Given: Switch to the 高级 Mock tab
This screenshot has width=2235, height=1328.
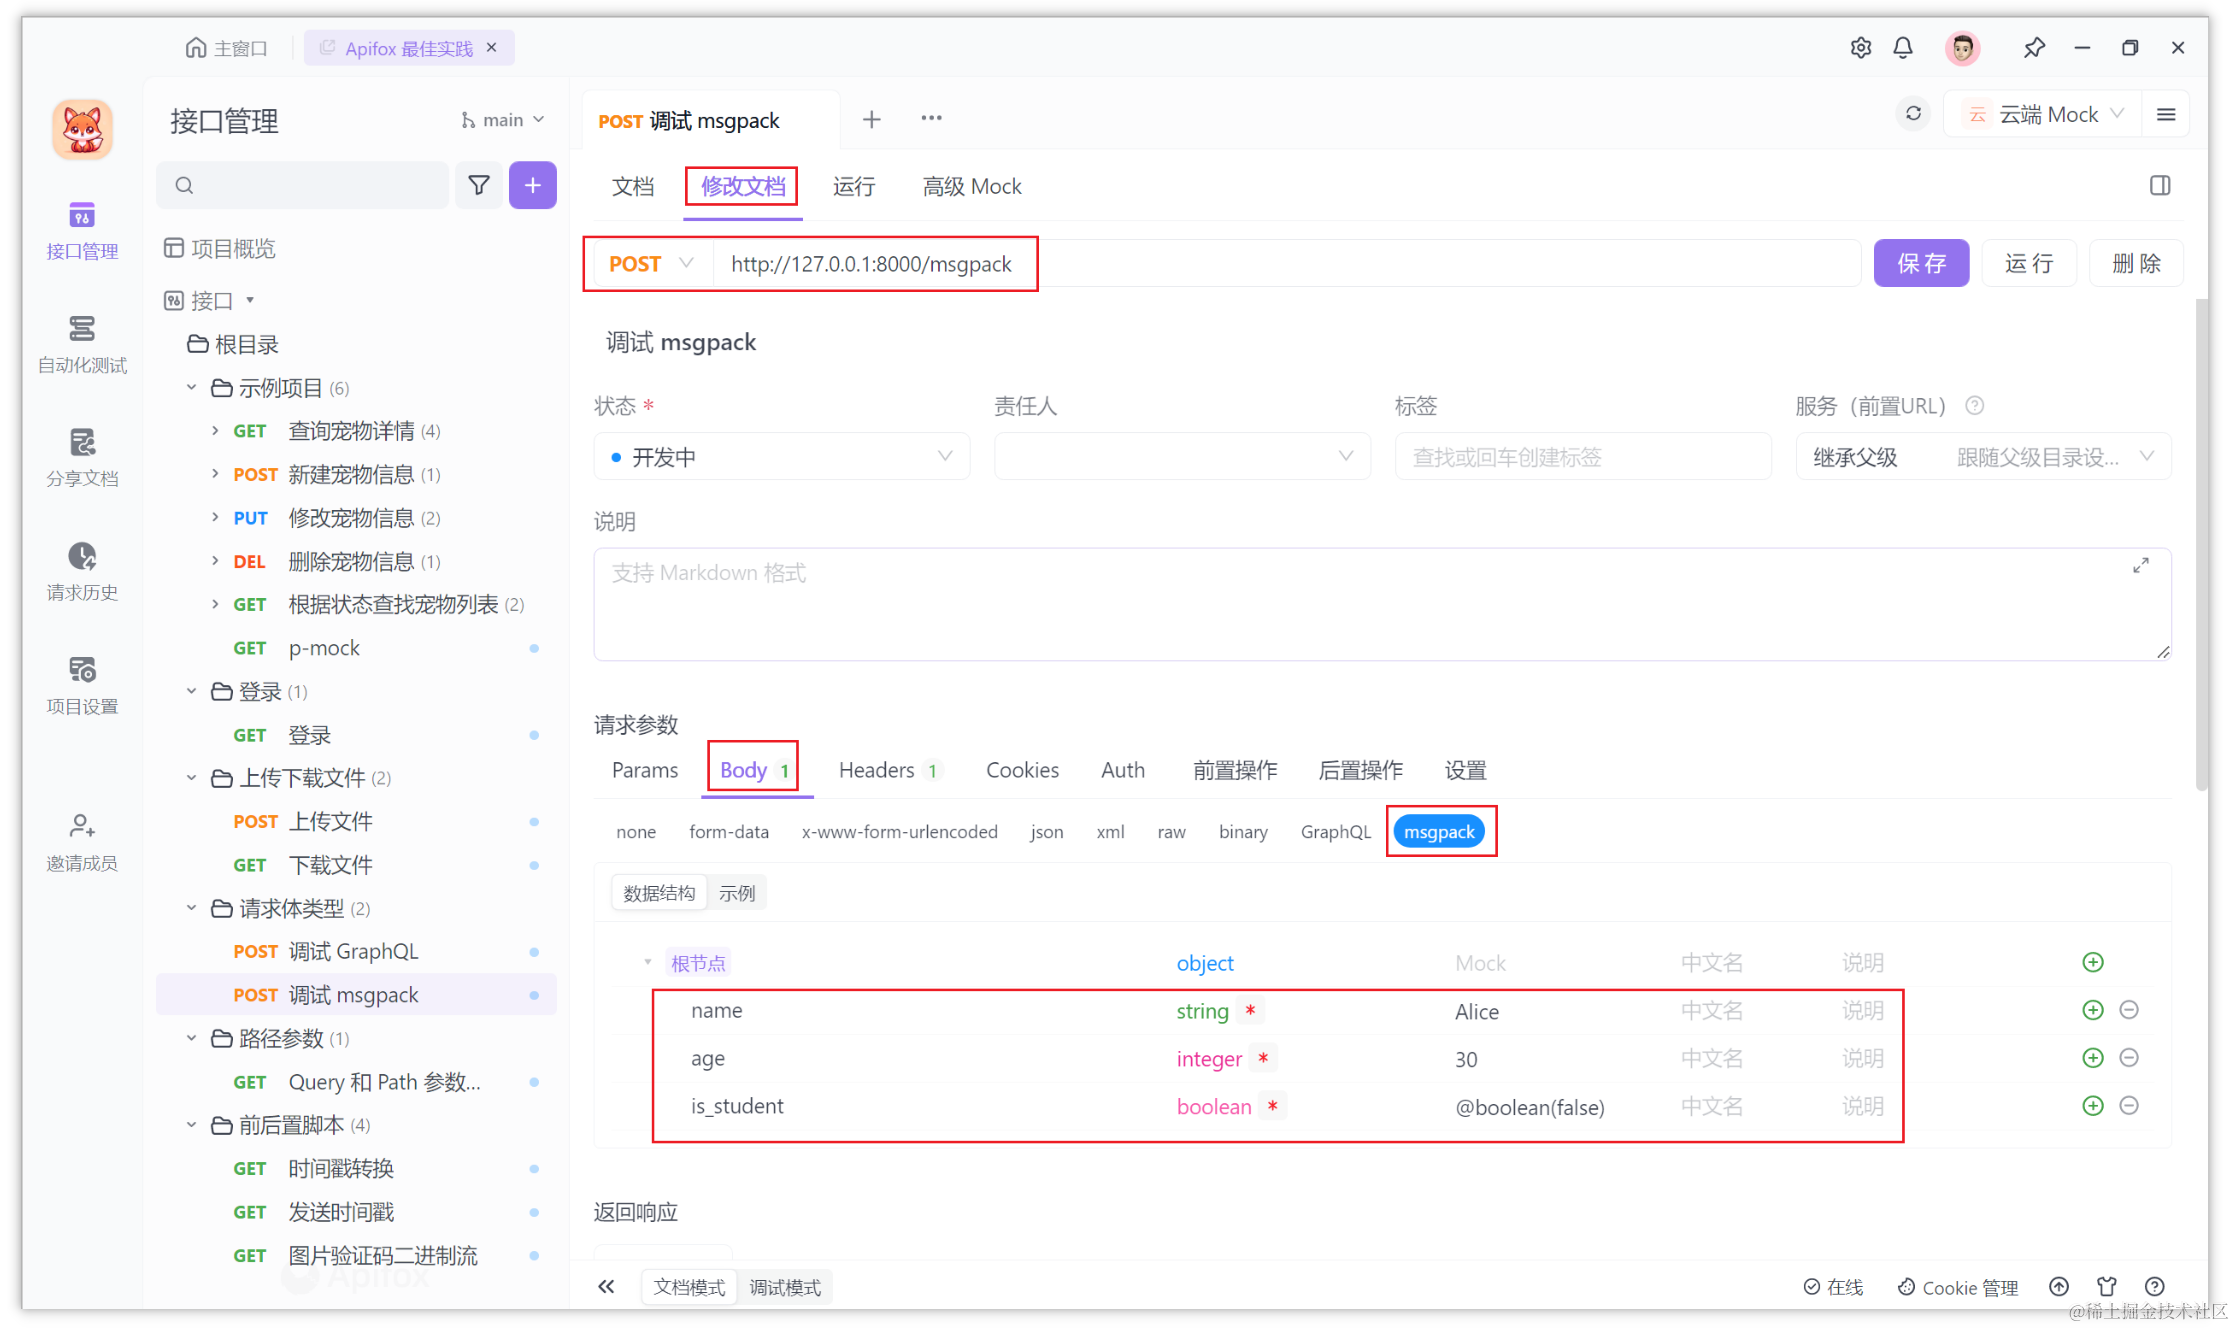Looking at the screenshot, I should point(970,186).
